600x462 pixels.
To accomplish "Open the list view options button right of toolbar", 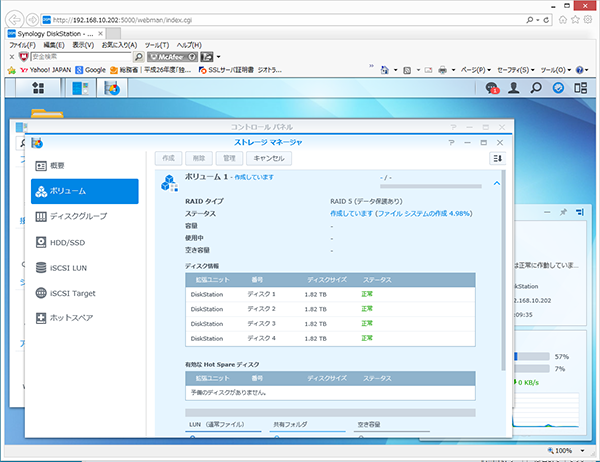I will pos(497,158).
